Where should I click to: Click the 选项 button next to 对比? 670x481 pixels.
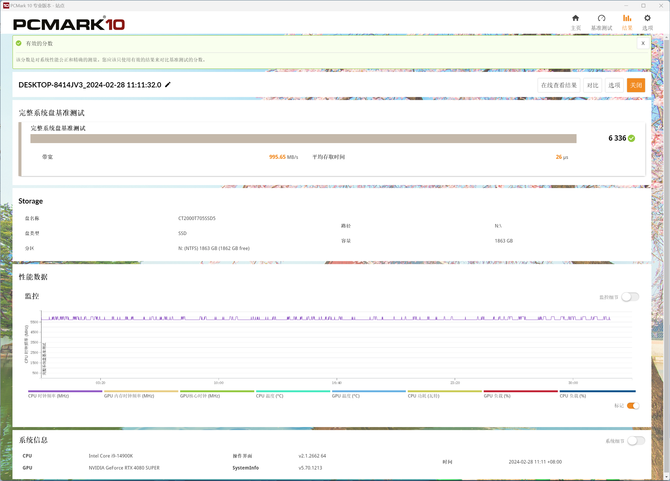(614, 85)
